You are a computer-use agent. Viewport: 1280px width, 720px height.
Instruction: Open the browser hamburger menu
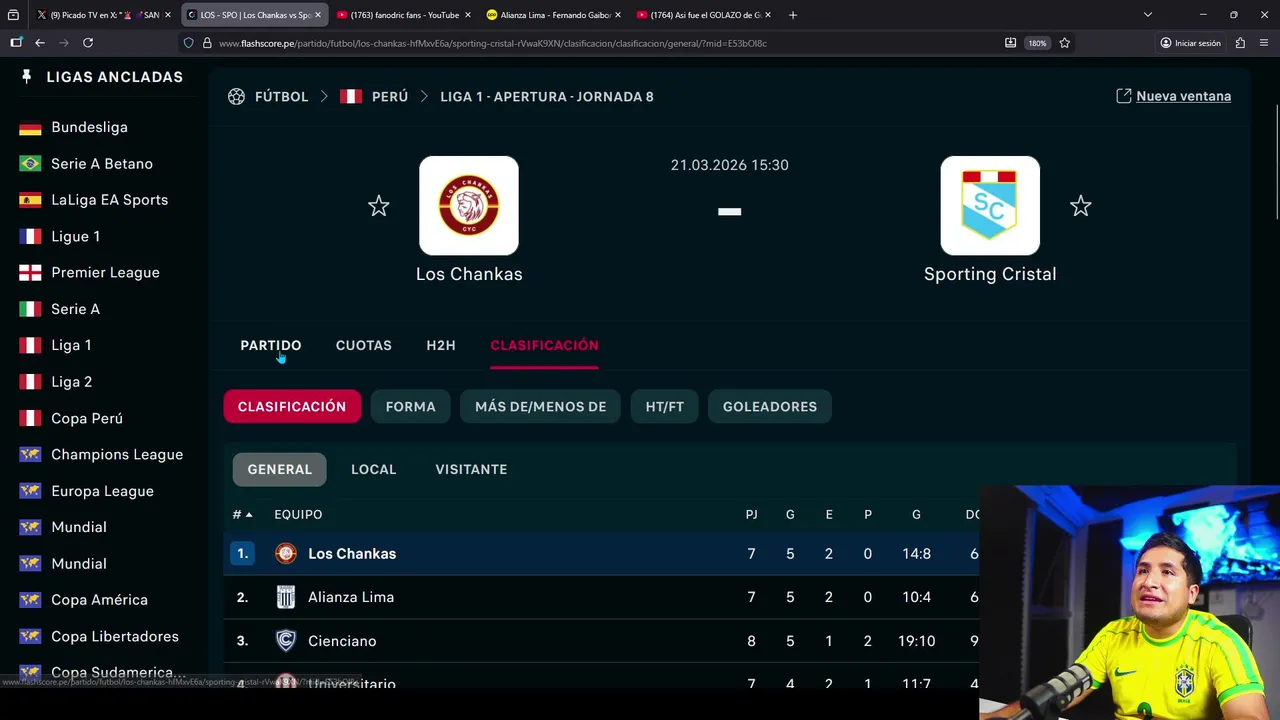pos(1264,43)
